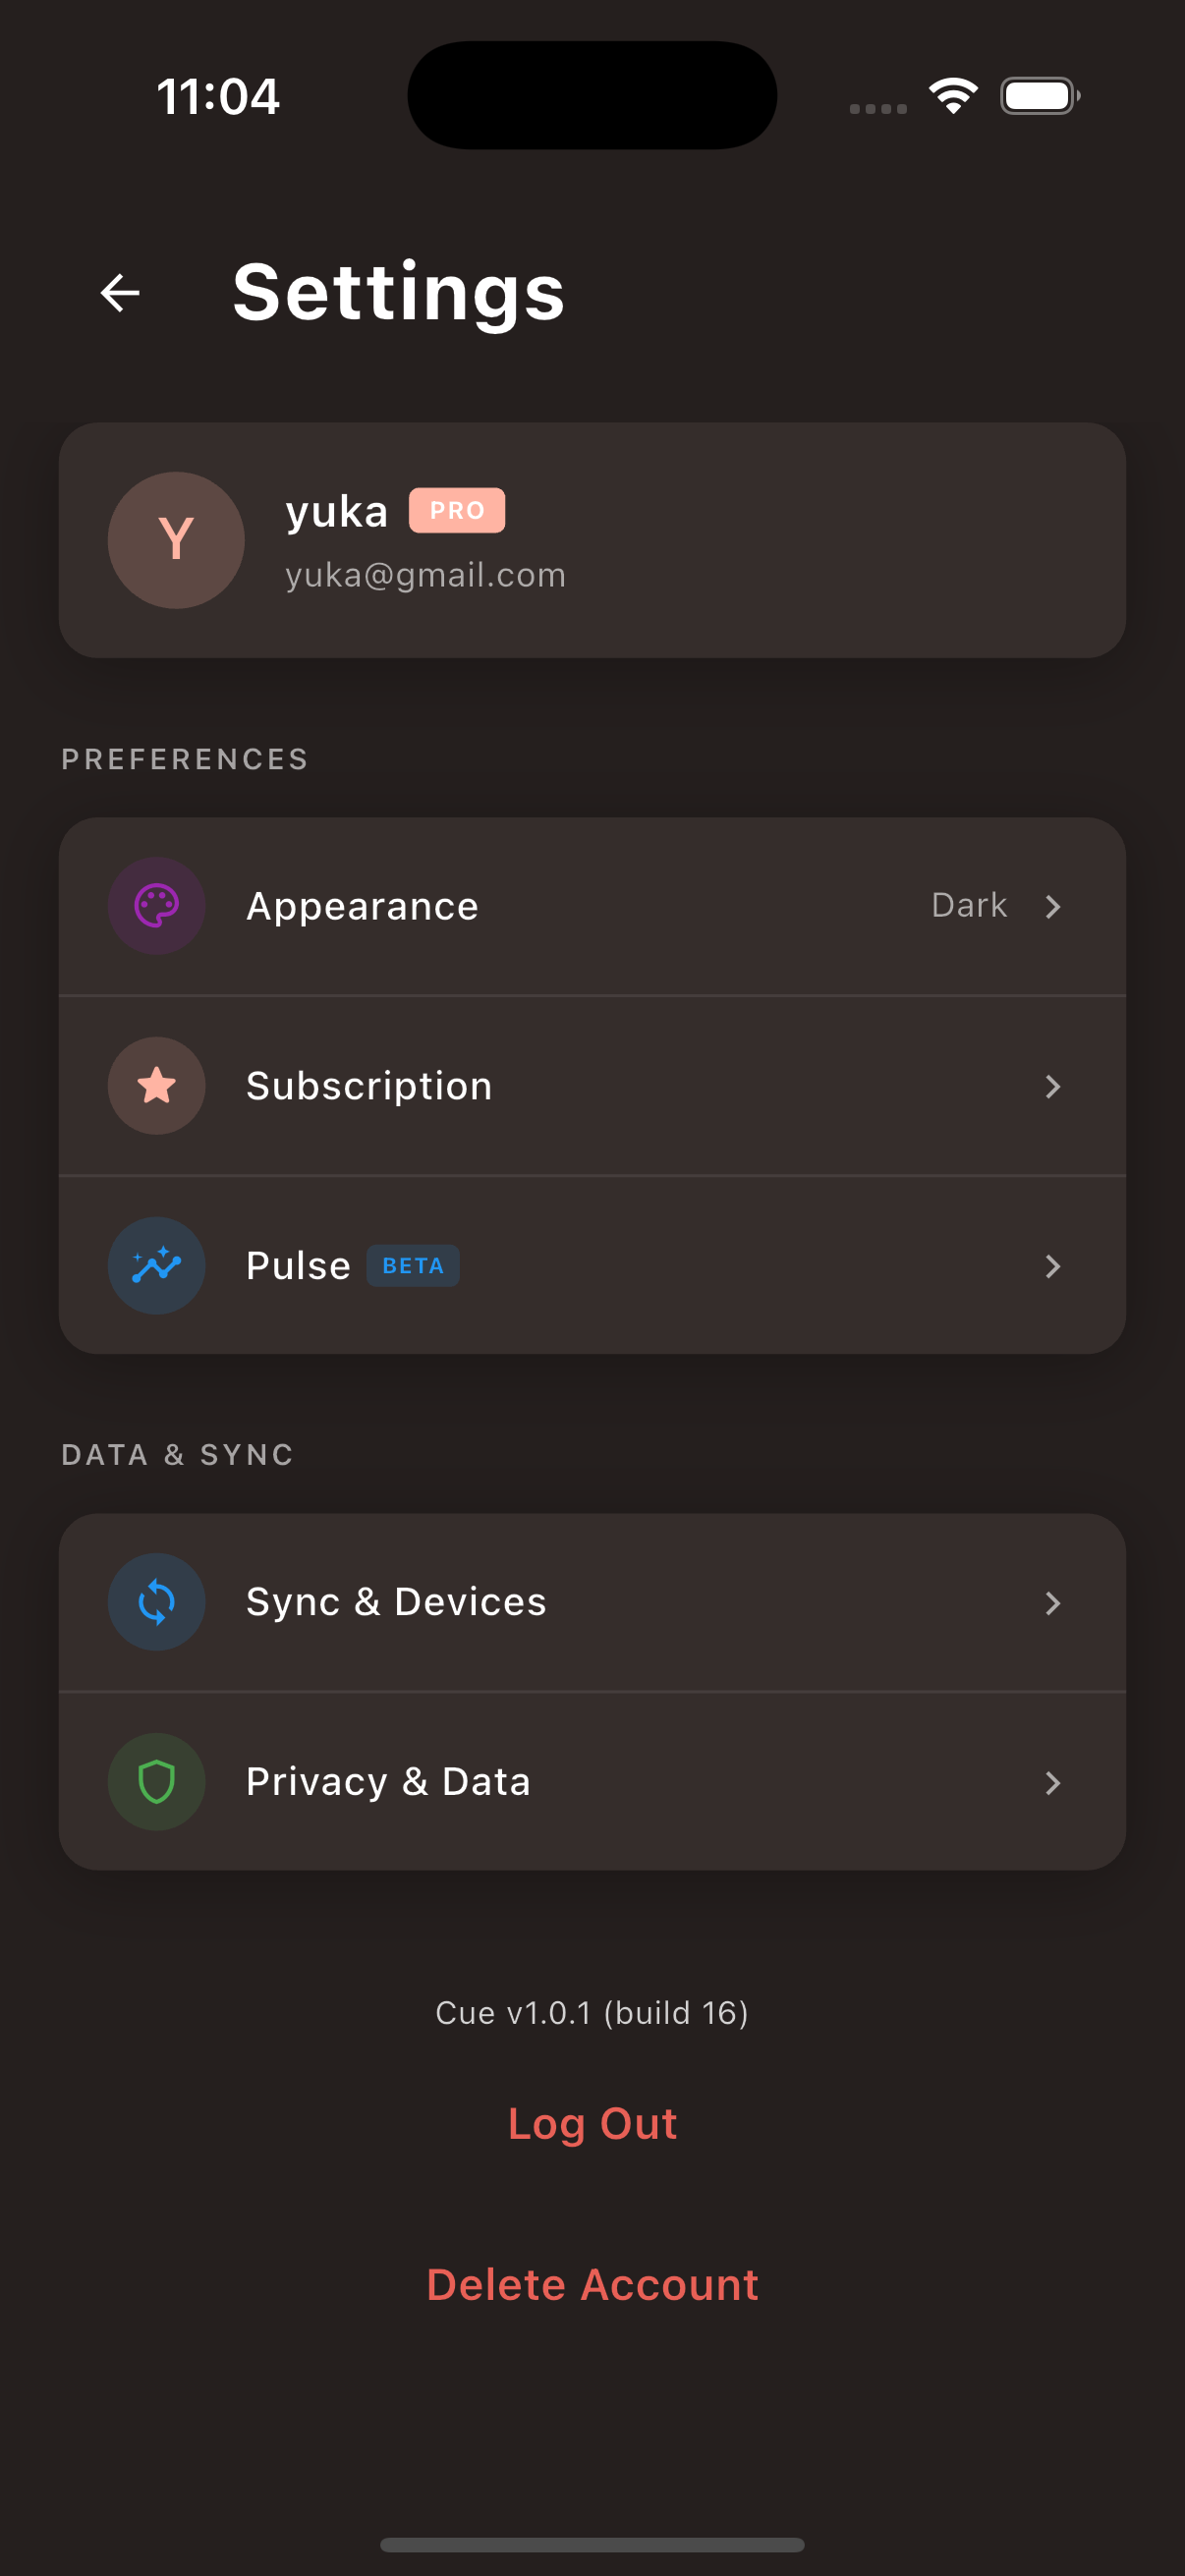1185x2576 pixels.
Task: Tap the Wi-Fi status icon
Action: click(x=953, y=96)
